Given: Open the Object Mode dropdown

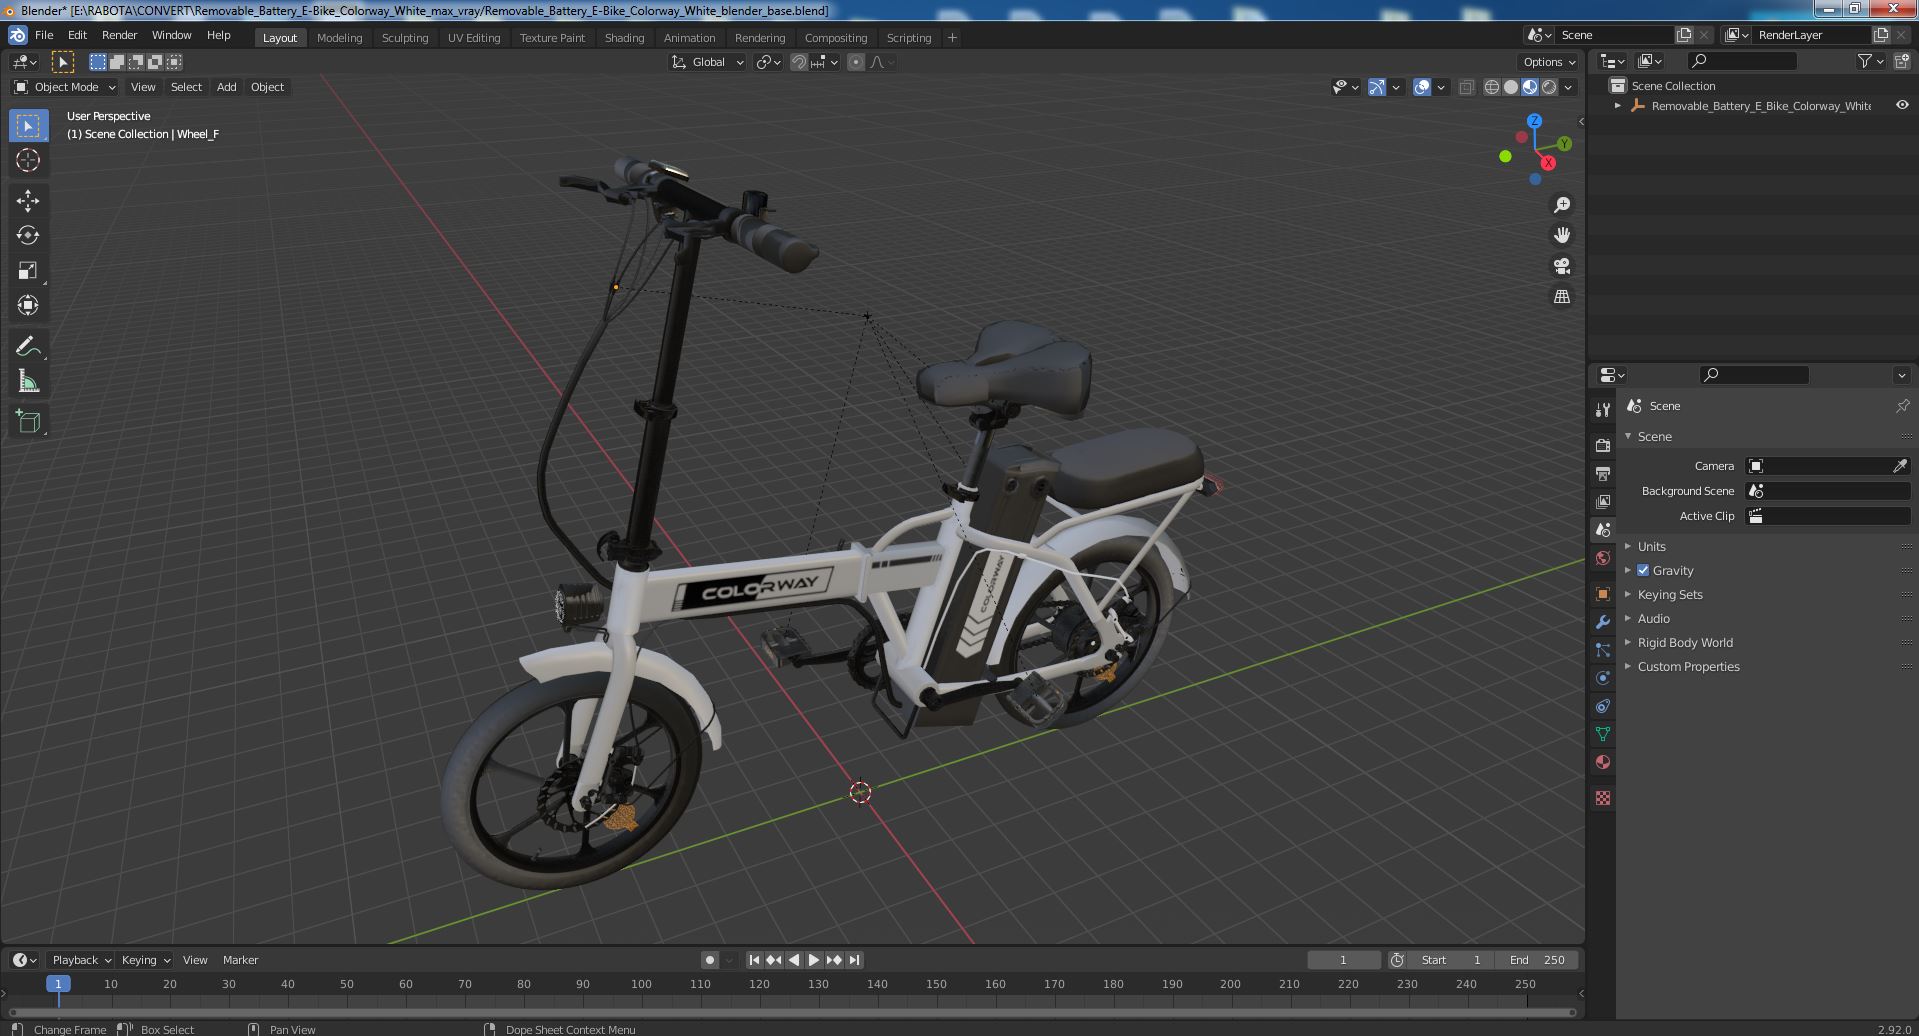Looking at the screenshot, I should (65, 87).
